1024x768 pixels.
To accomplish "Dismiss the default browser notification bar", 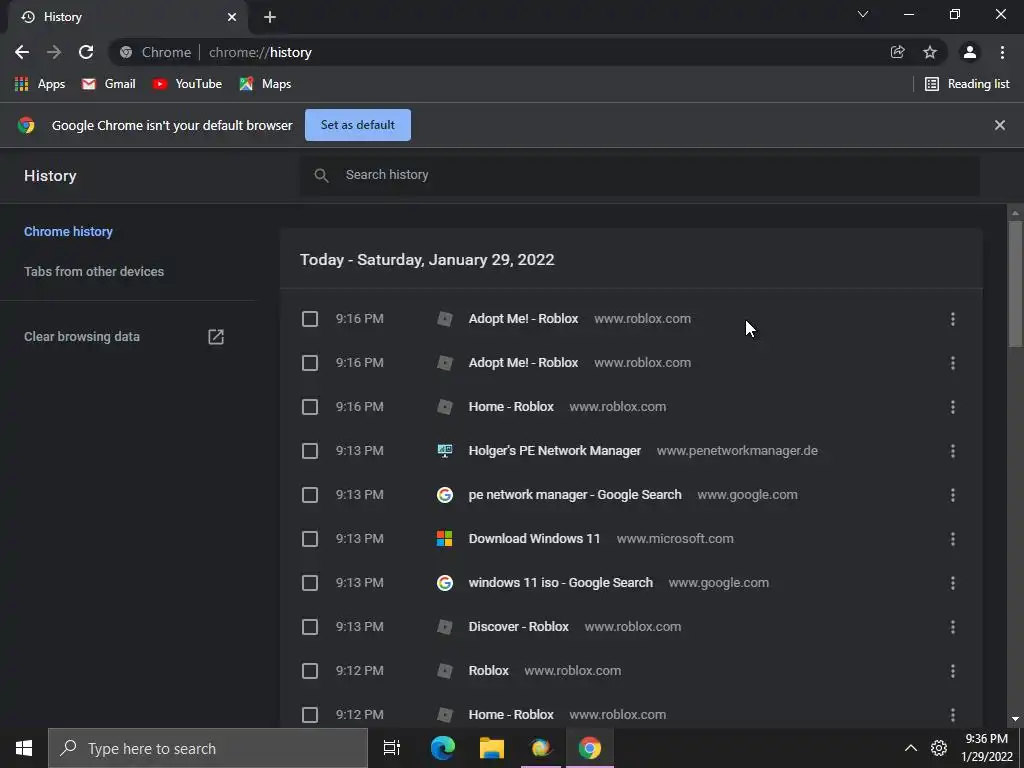I will 1000,125.
